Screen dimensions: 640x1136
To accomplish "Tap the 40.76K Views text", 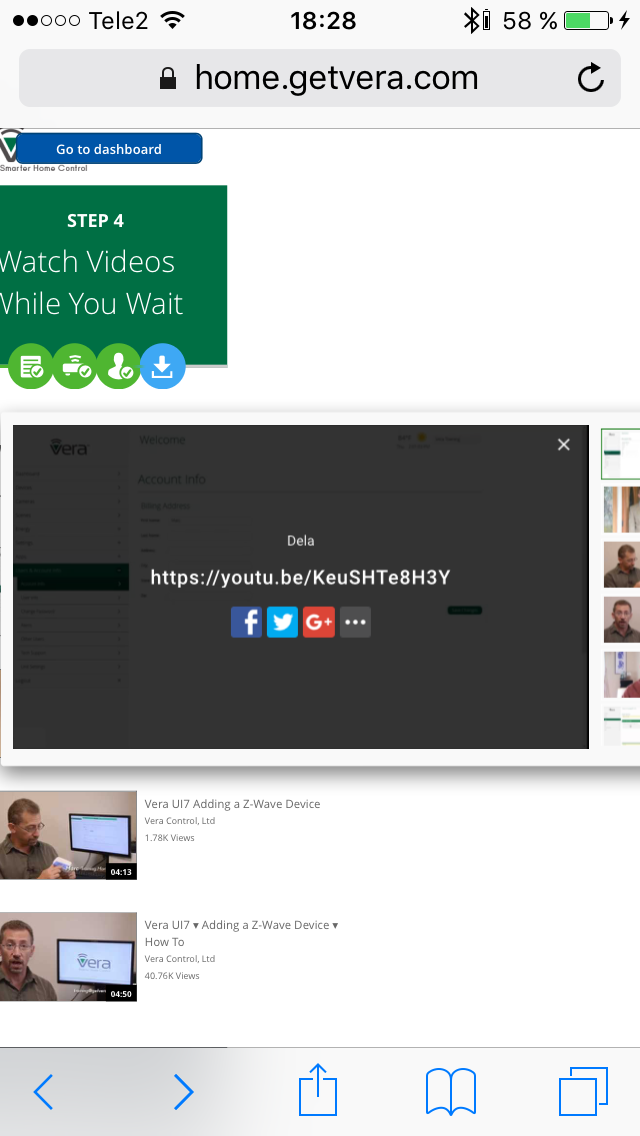I will point(172,975).
